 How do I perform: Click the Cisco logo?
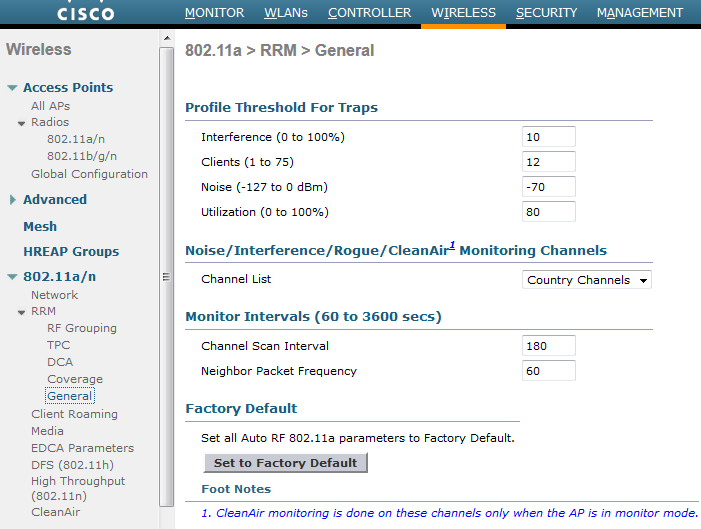[85, 12]
